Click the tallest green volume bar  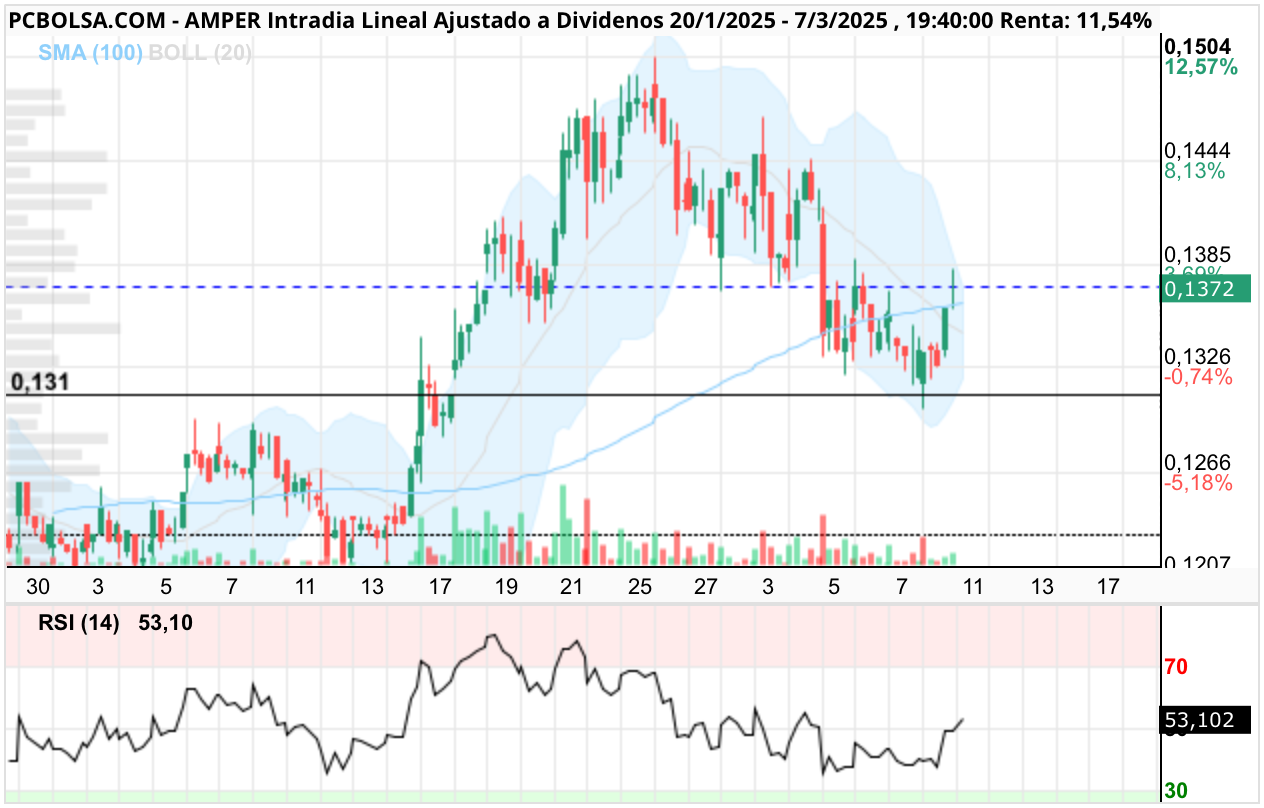coord(564,526)
